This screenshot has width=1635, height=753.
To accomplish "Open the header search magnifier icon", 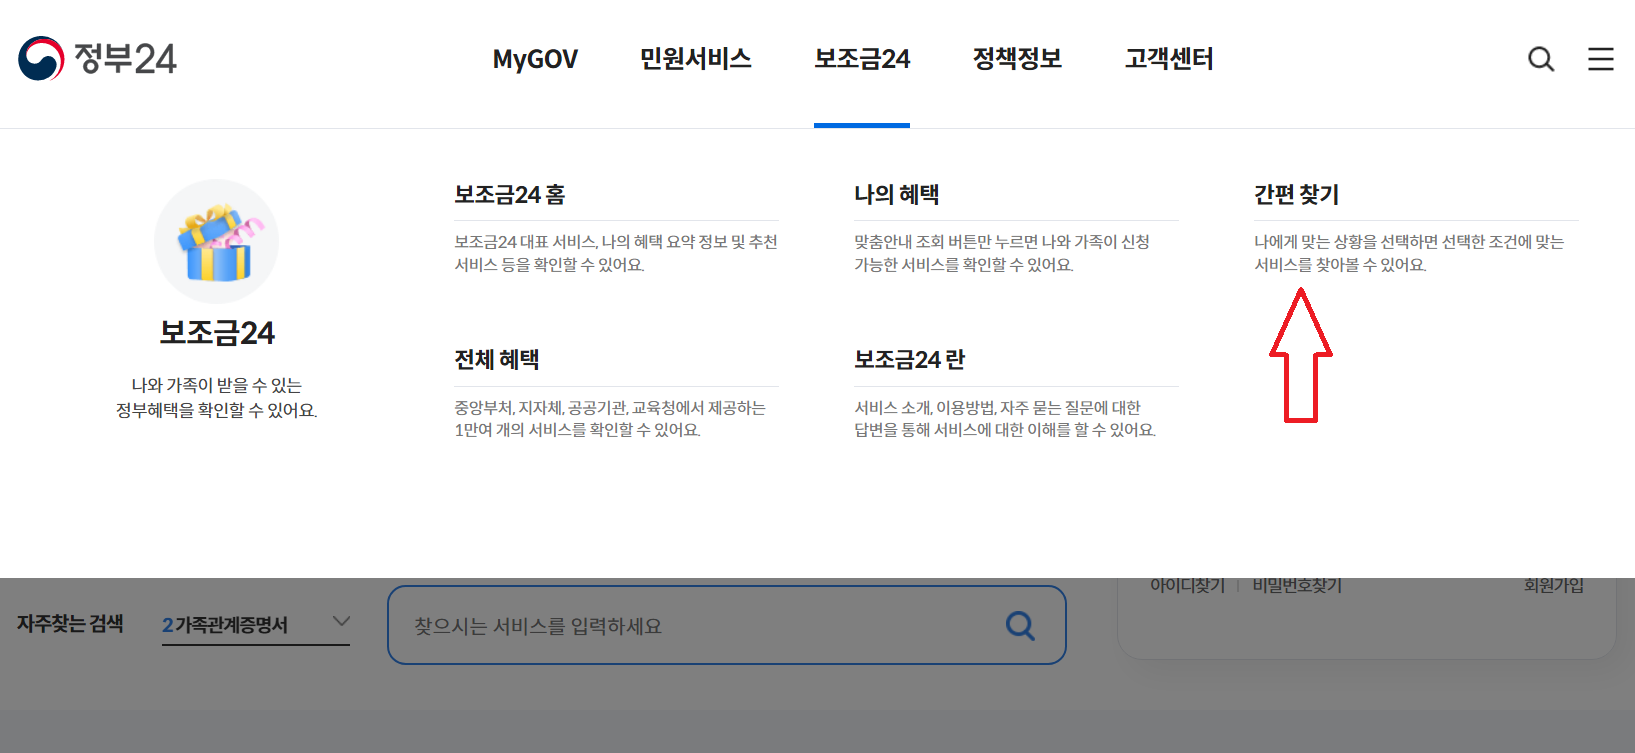I will pos(1541,59).
